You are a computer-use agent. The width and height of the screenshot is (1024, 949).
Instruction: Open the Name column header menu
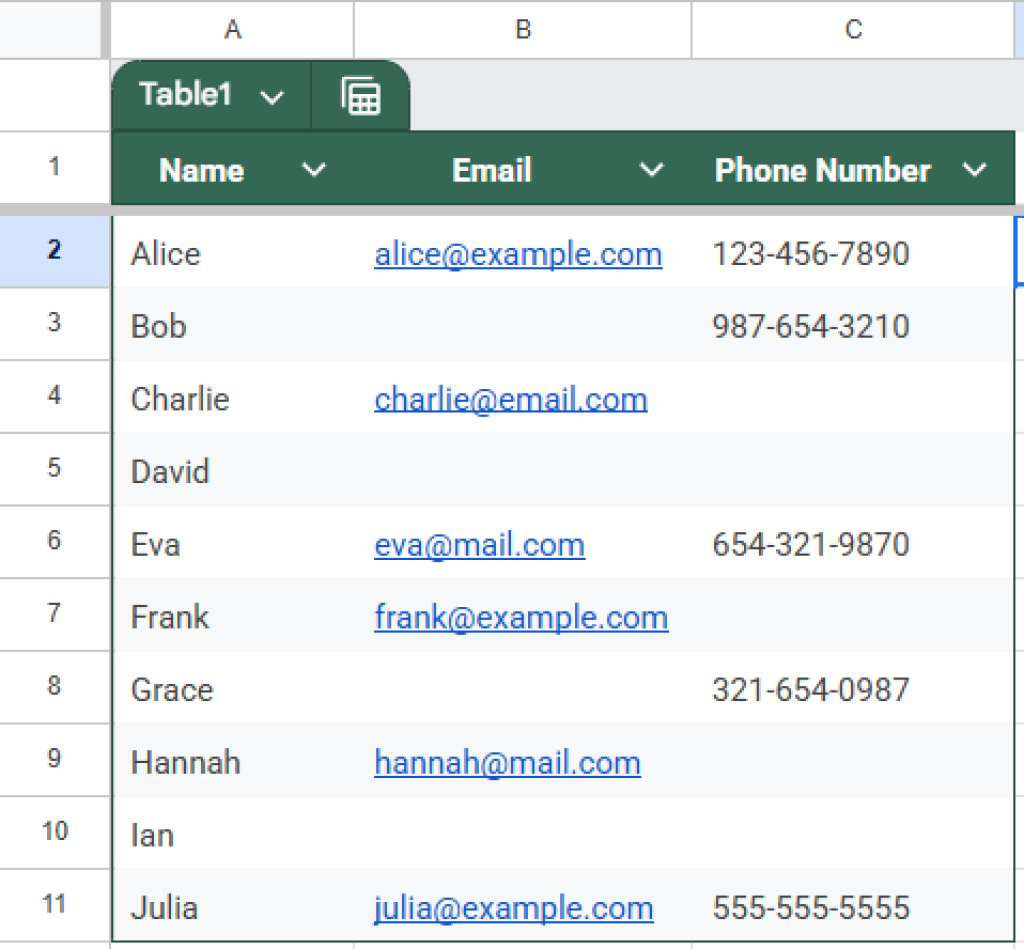pos(313,169)
